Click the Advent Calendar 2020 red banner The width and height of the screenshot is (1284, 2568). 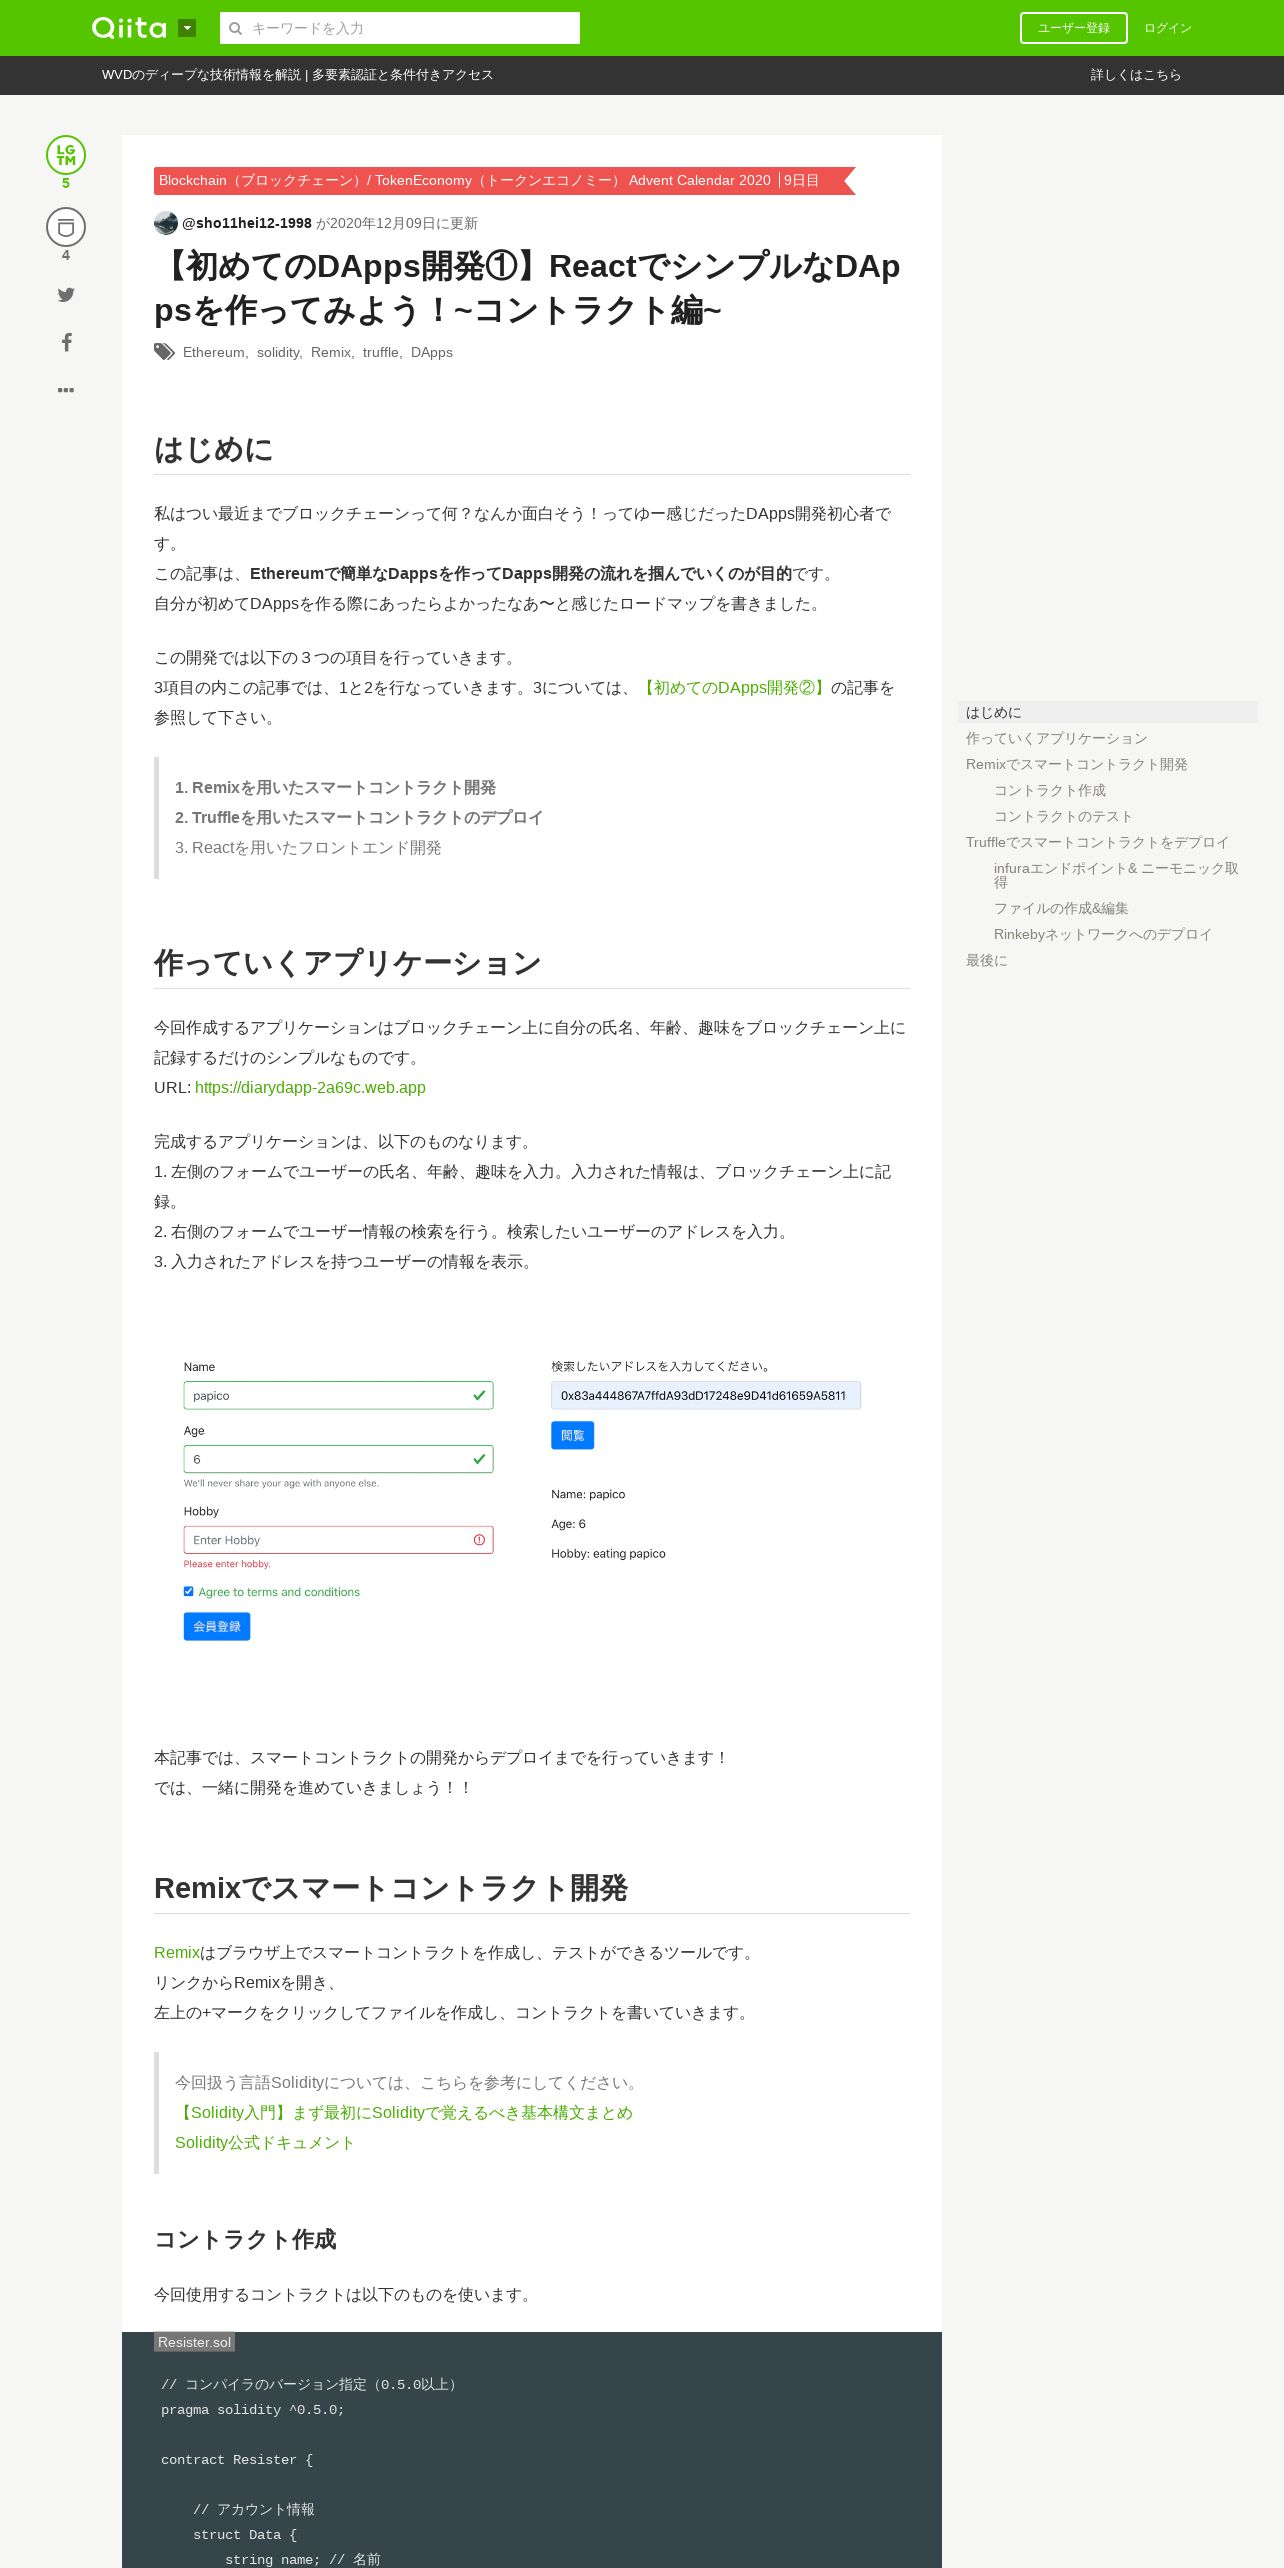tap(504, 180)
